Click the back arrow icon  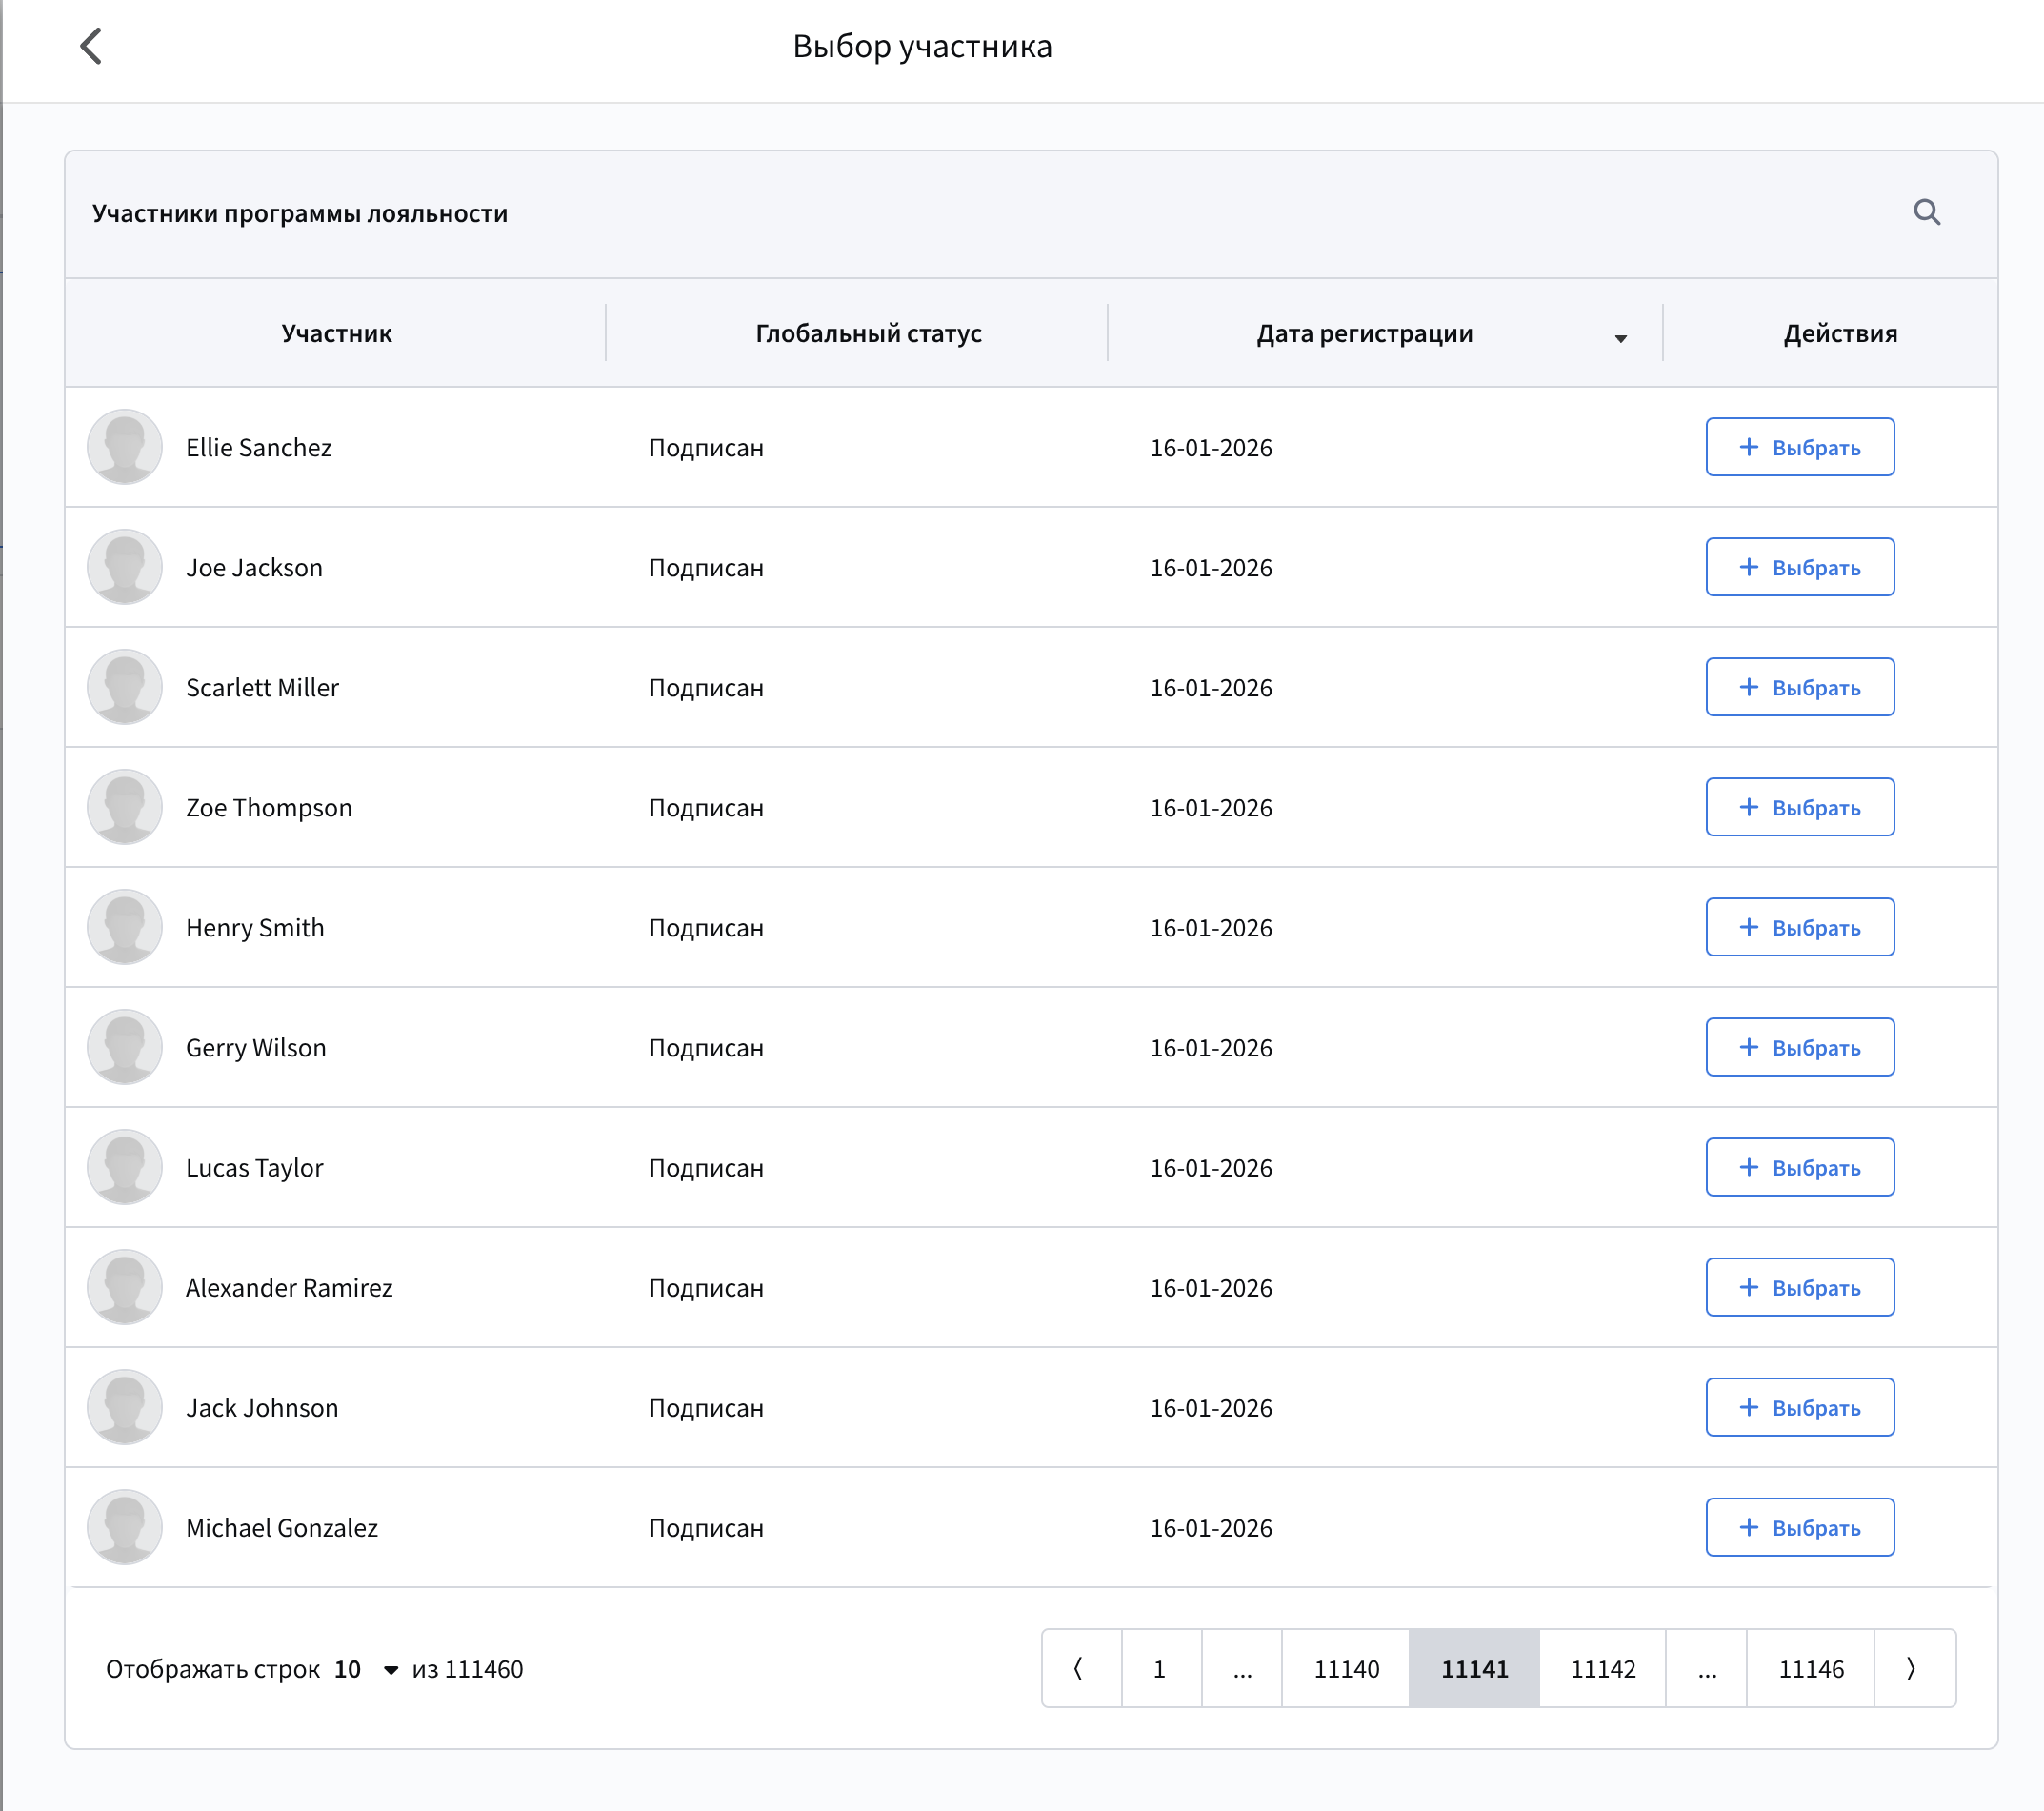(x=91, y=46)
